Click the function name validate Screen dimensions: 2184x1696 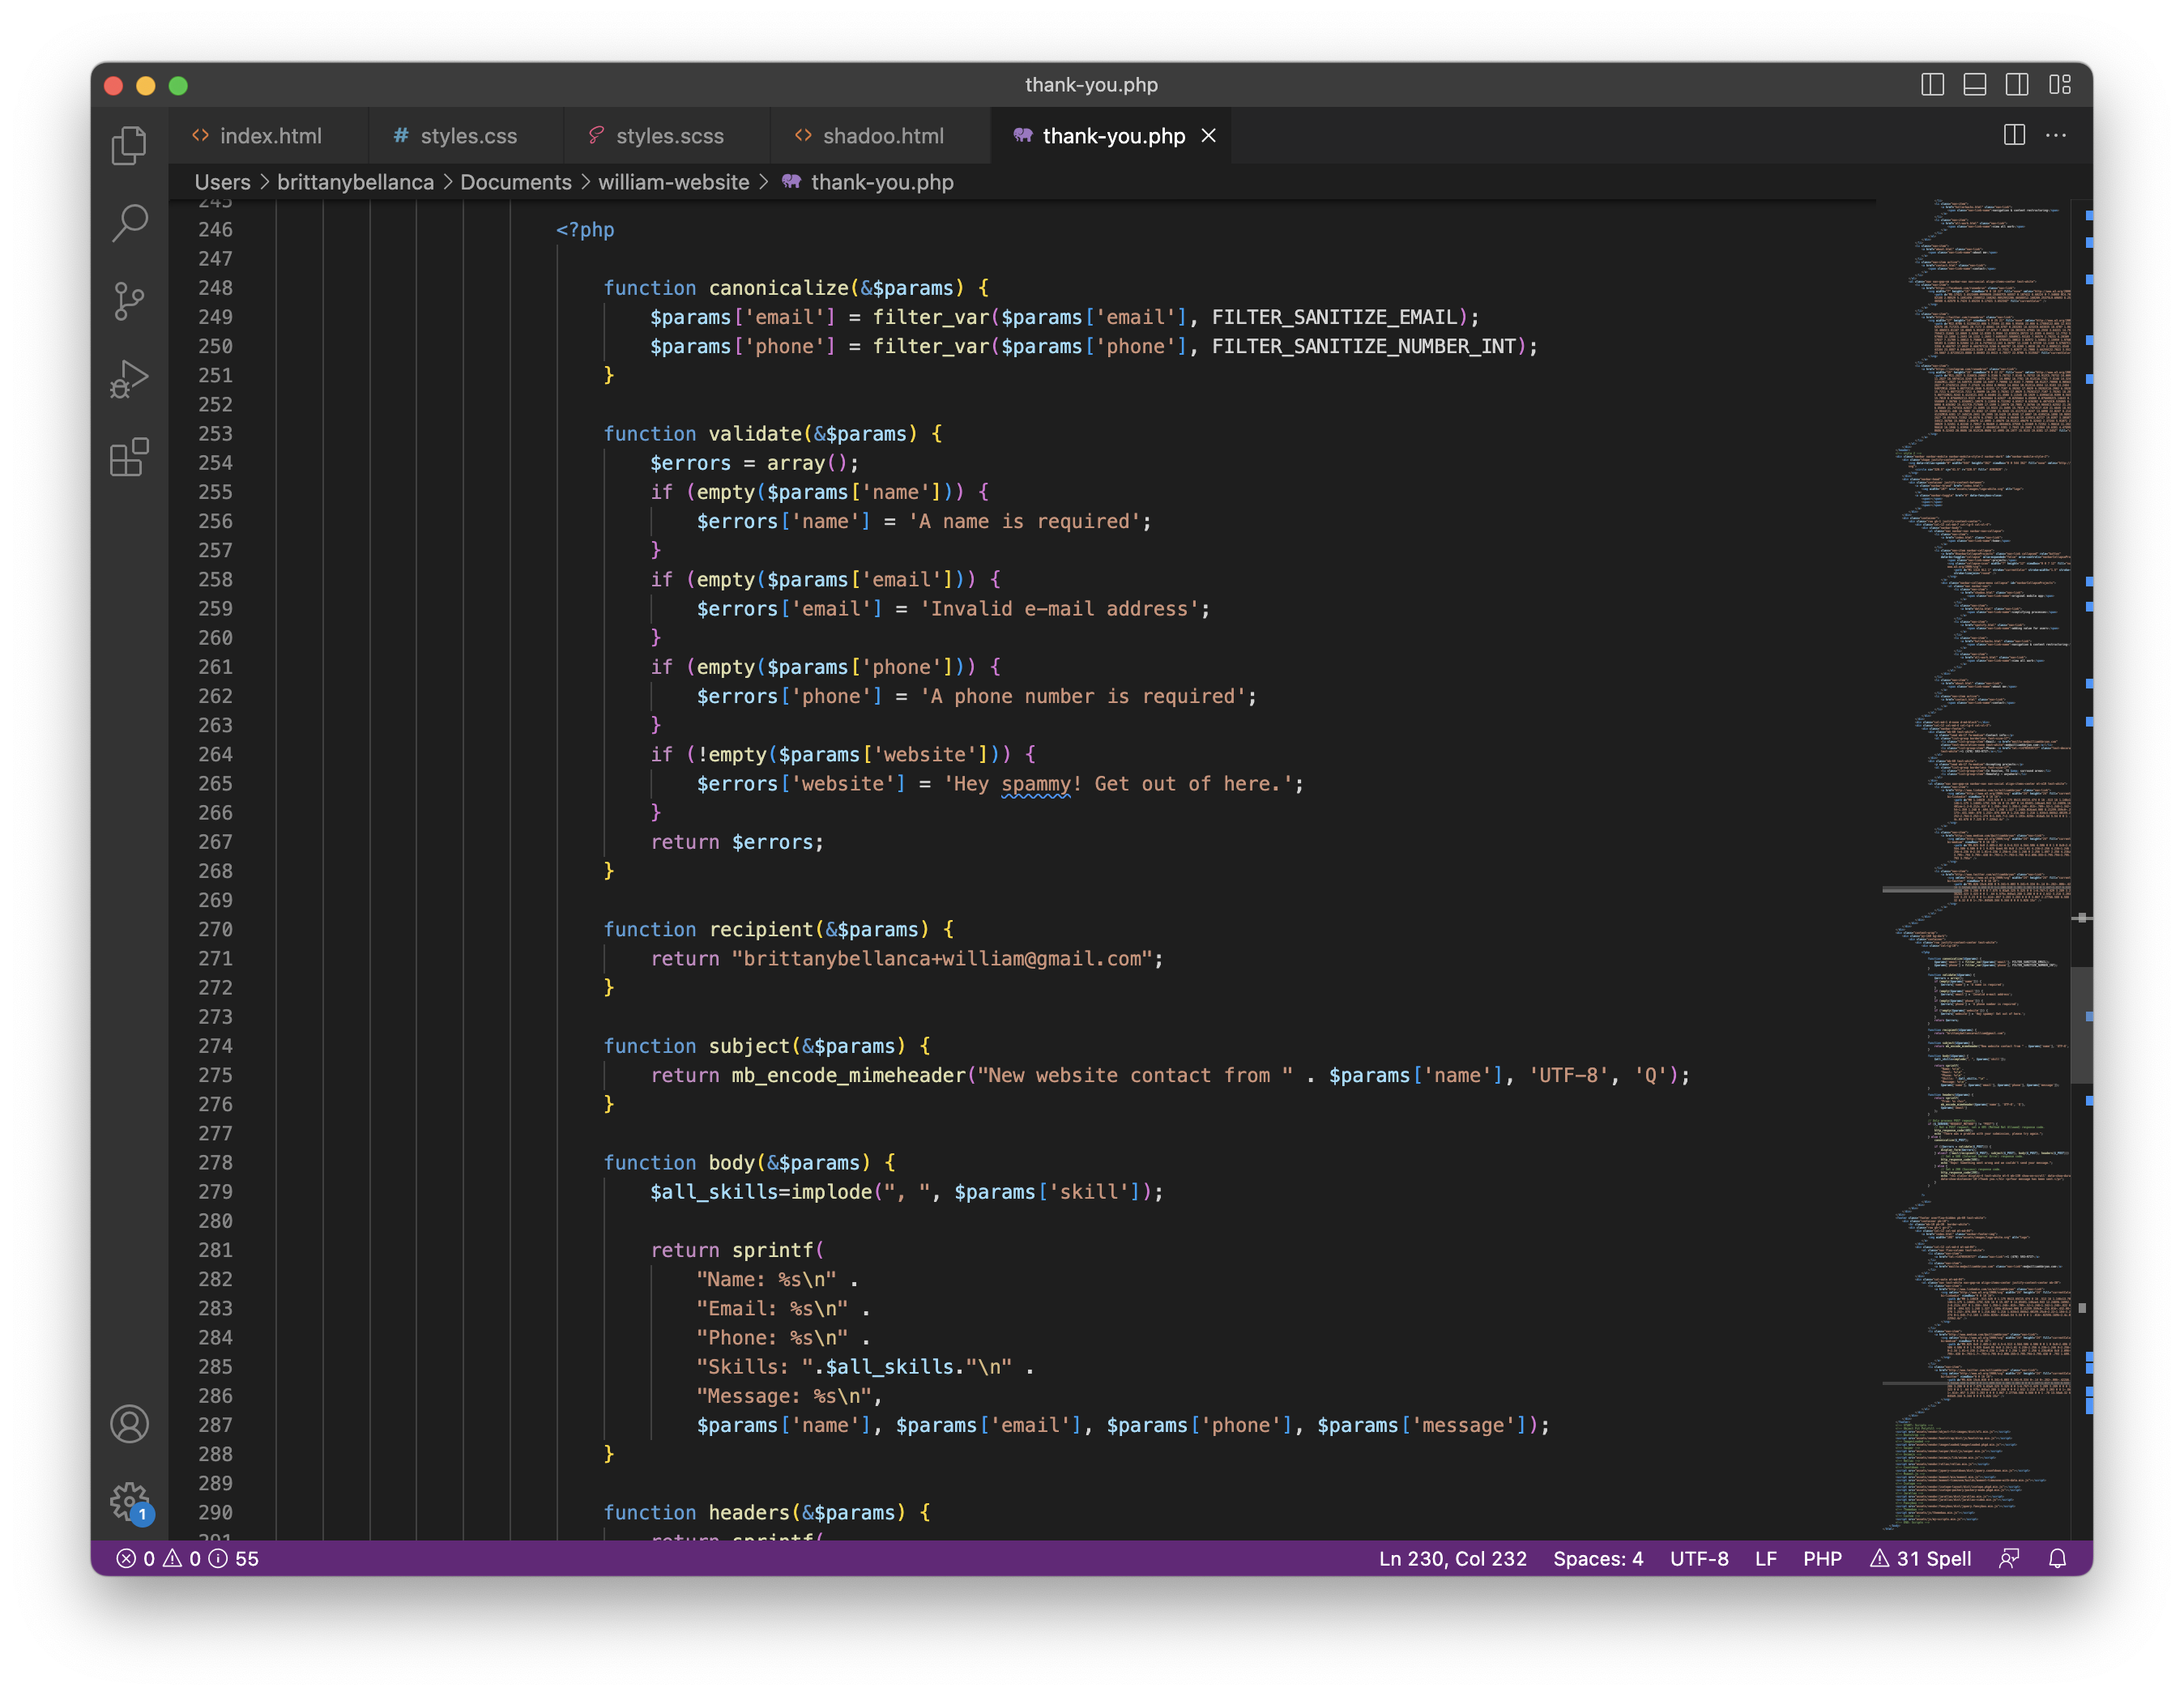755,433
